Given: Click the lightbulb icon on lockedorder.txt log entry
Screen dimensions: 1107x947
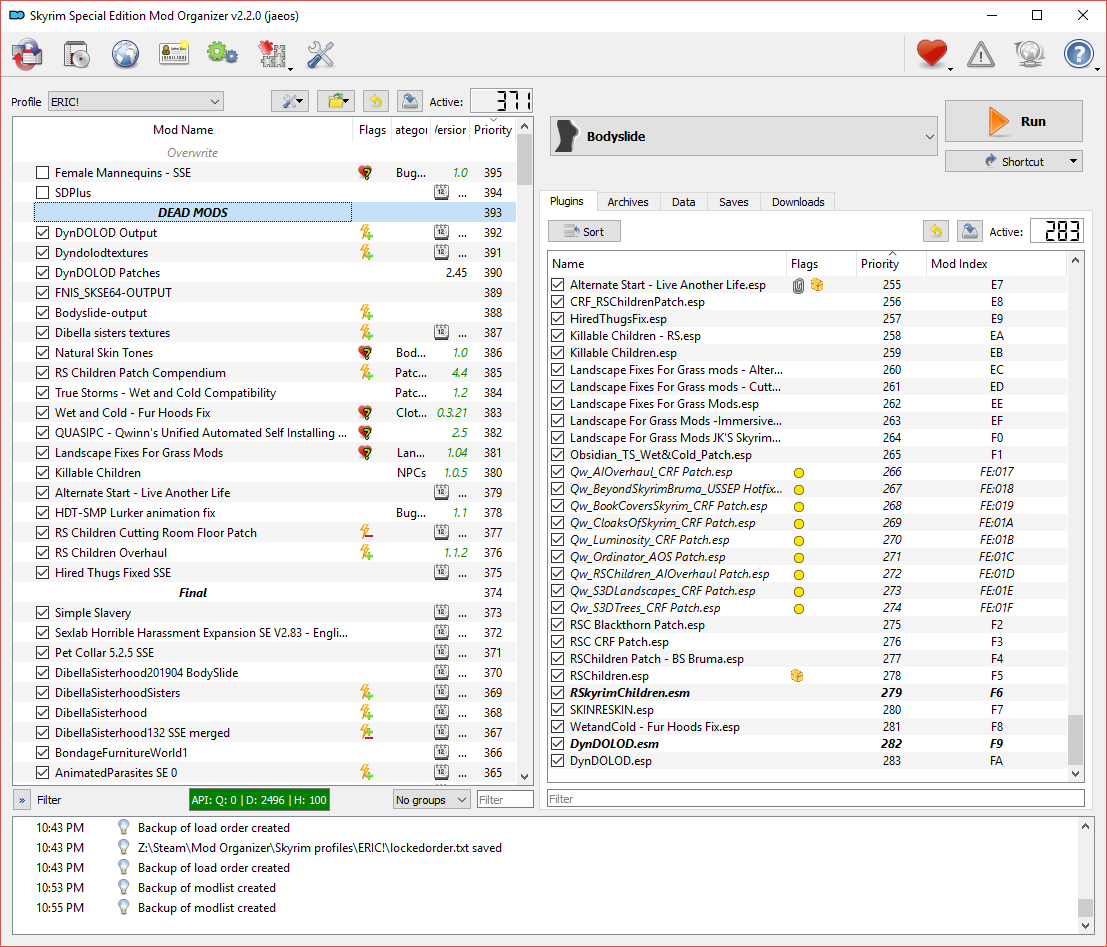Looking at the screenshot, I should 124,847.
